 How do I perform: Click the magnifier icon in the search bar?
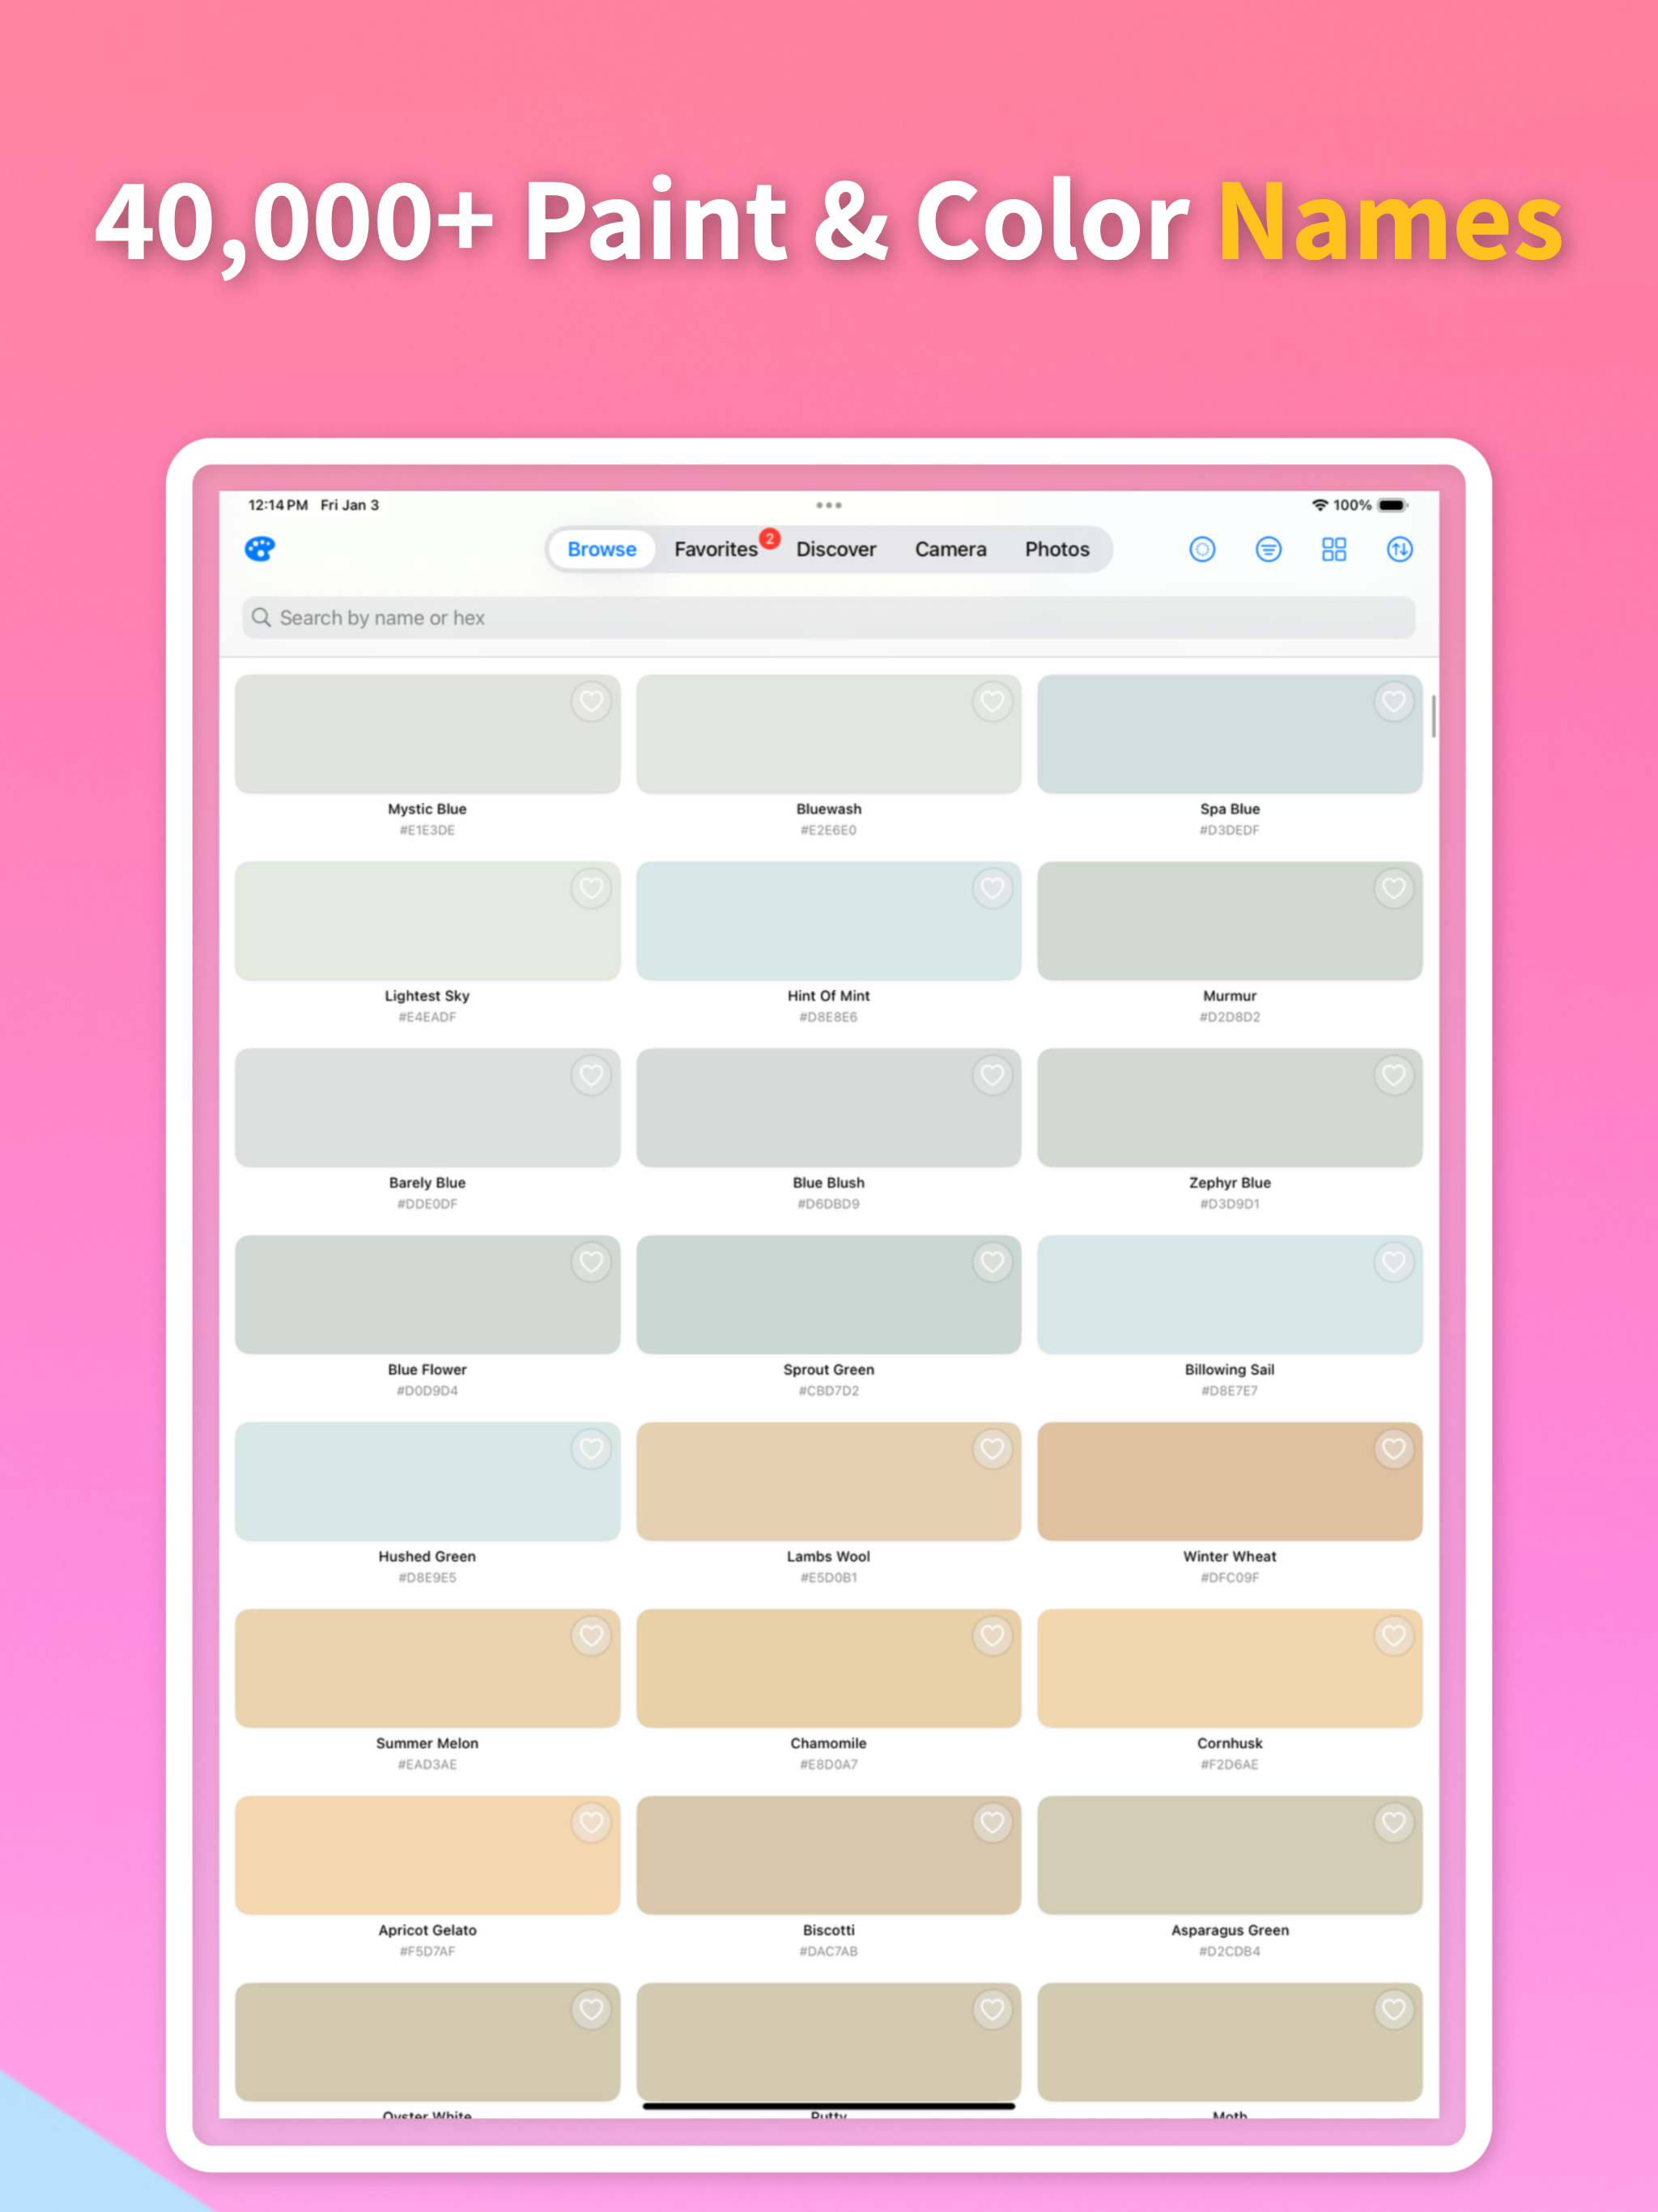click(261, 617)
